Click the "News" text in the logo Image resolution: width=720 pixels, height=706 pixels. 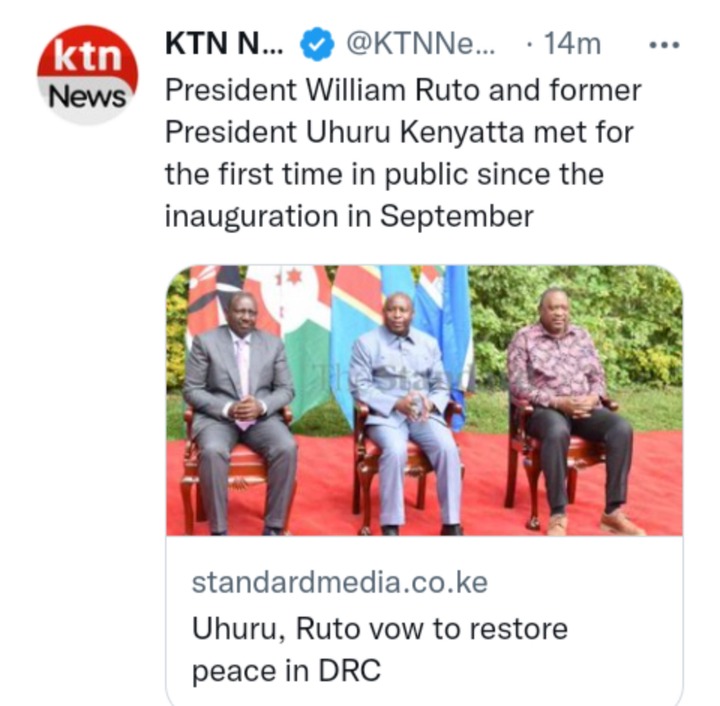pos(87,97)
